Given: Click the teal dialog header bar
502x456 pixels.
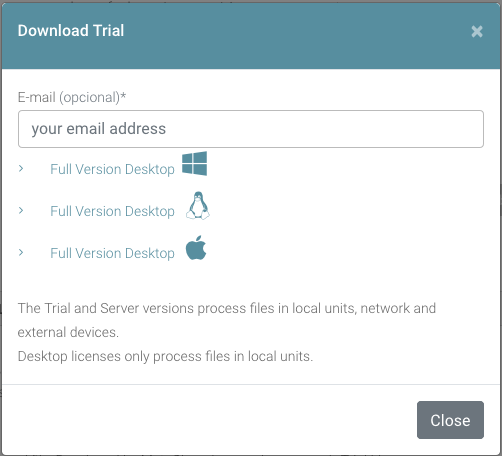Looking at the screenshot, I should pyautogui.click(x=251, y=36).
